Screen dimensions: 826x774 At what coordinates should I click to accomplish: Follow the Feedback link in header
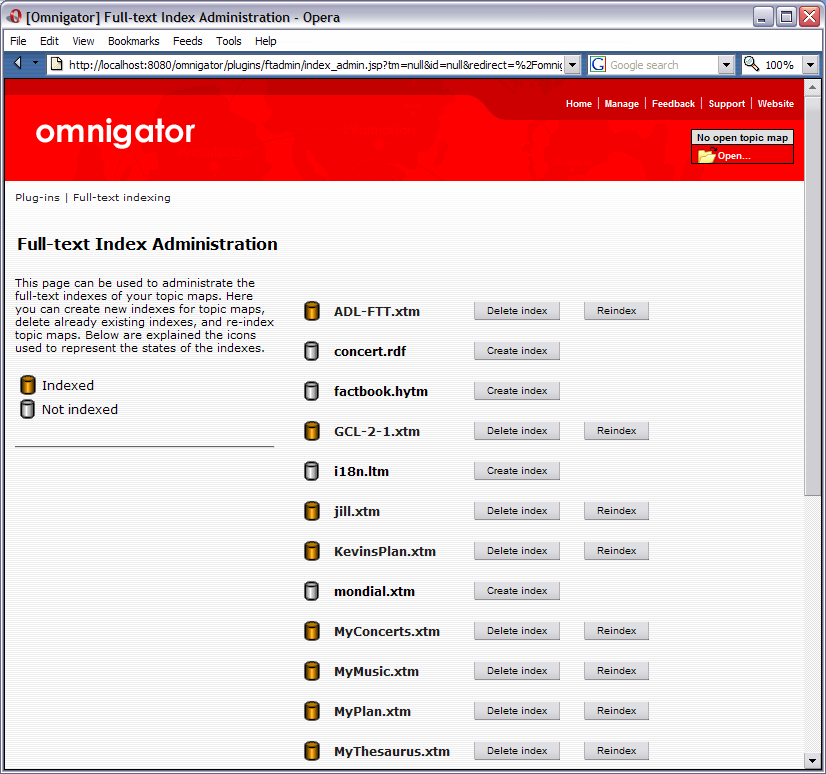pos(673,104)
